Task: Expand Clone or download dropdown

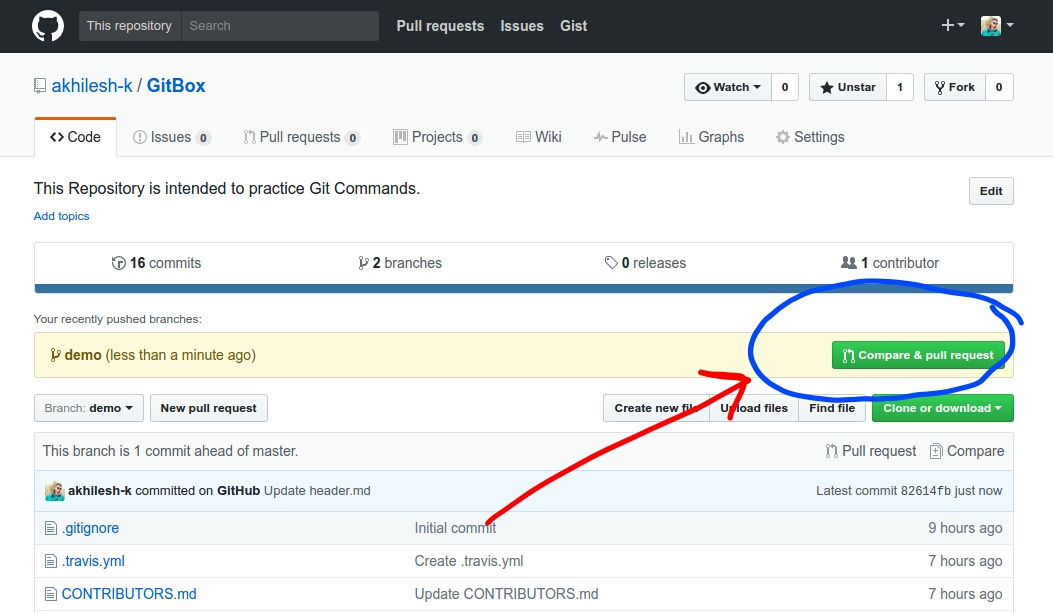Action: [x=943, y=408]
